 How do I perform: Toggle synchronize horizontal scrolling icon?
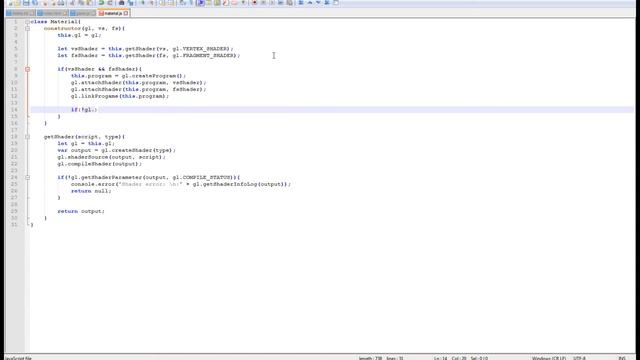click(171, 3)
